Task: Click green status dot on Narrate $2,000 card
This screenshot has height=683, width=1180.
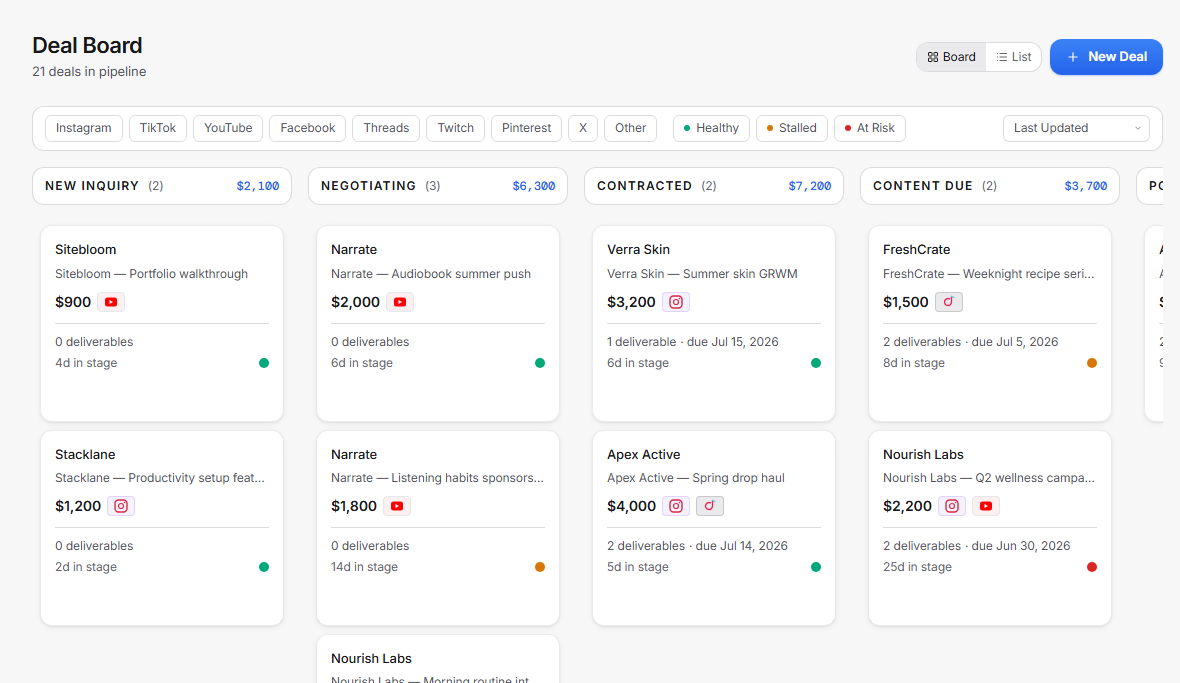Action: (540, 363)
